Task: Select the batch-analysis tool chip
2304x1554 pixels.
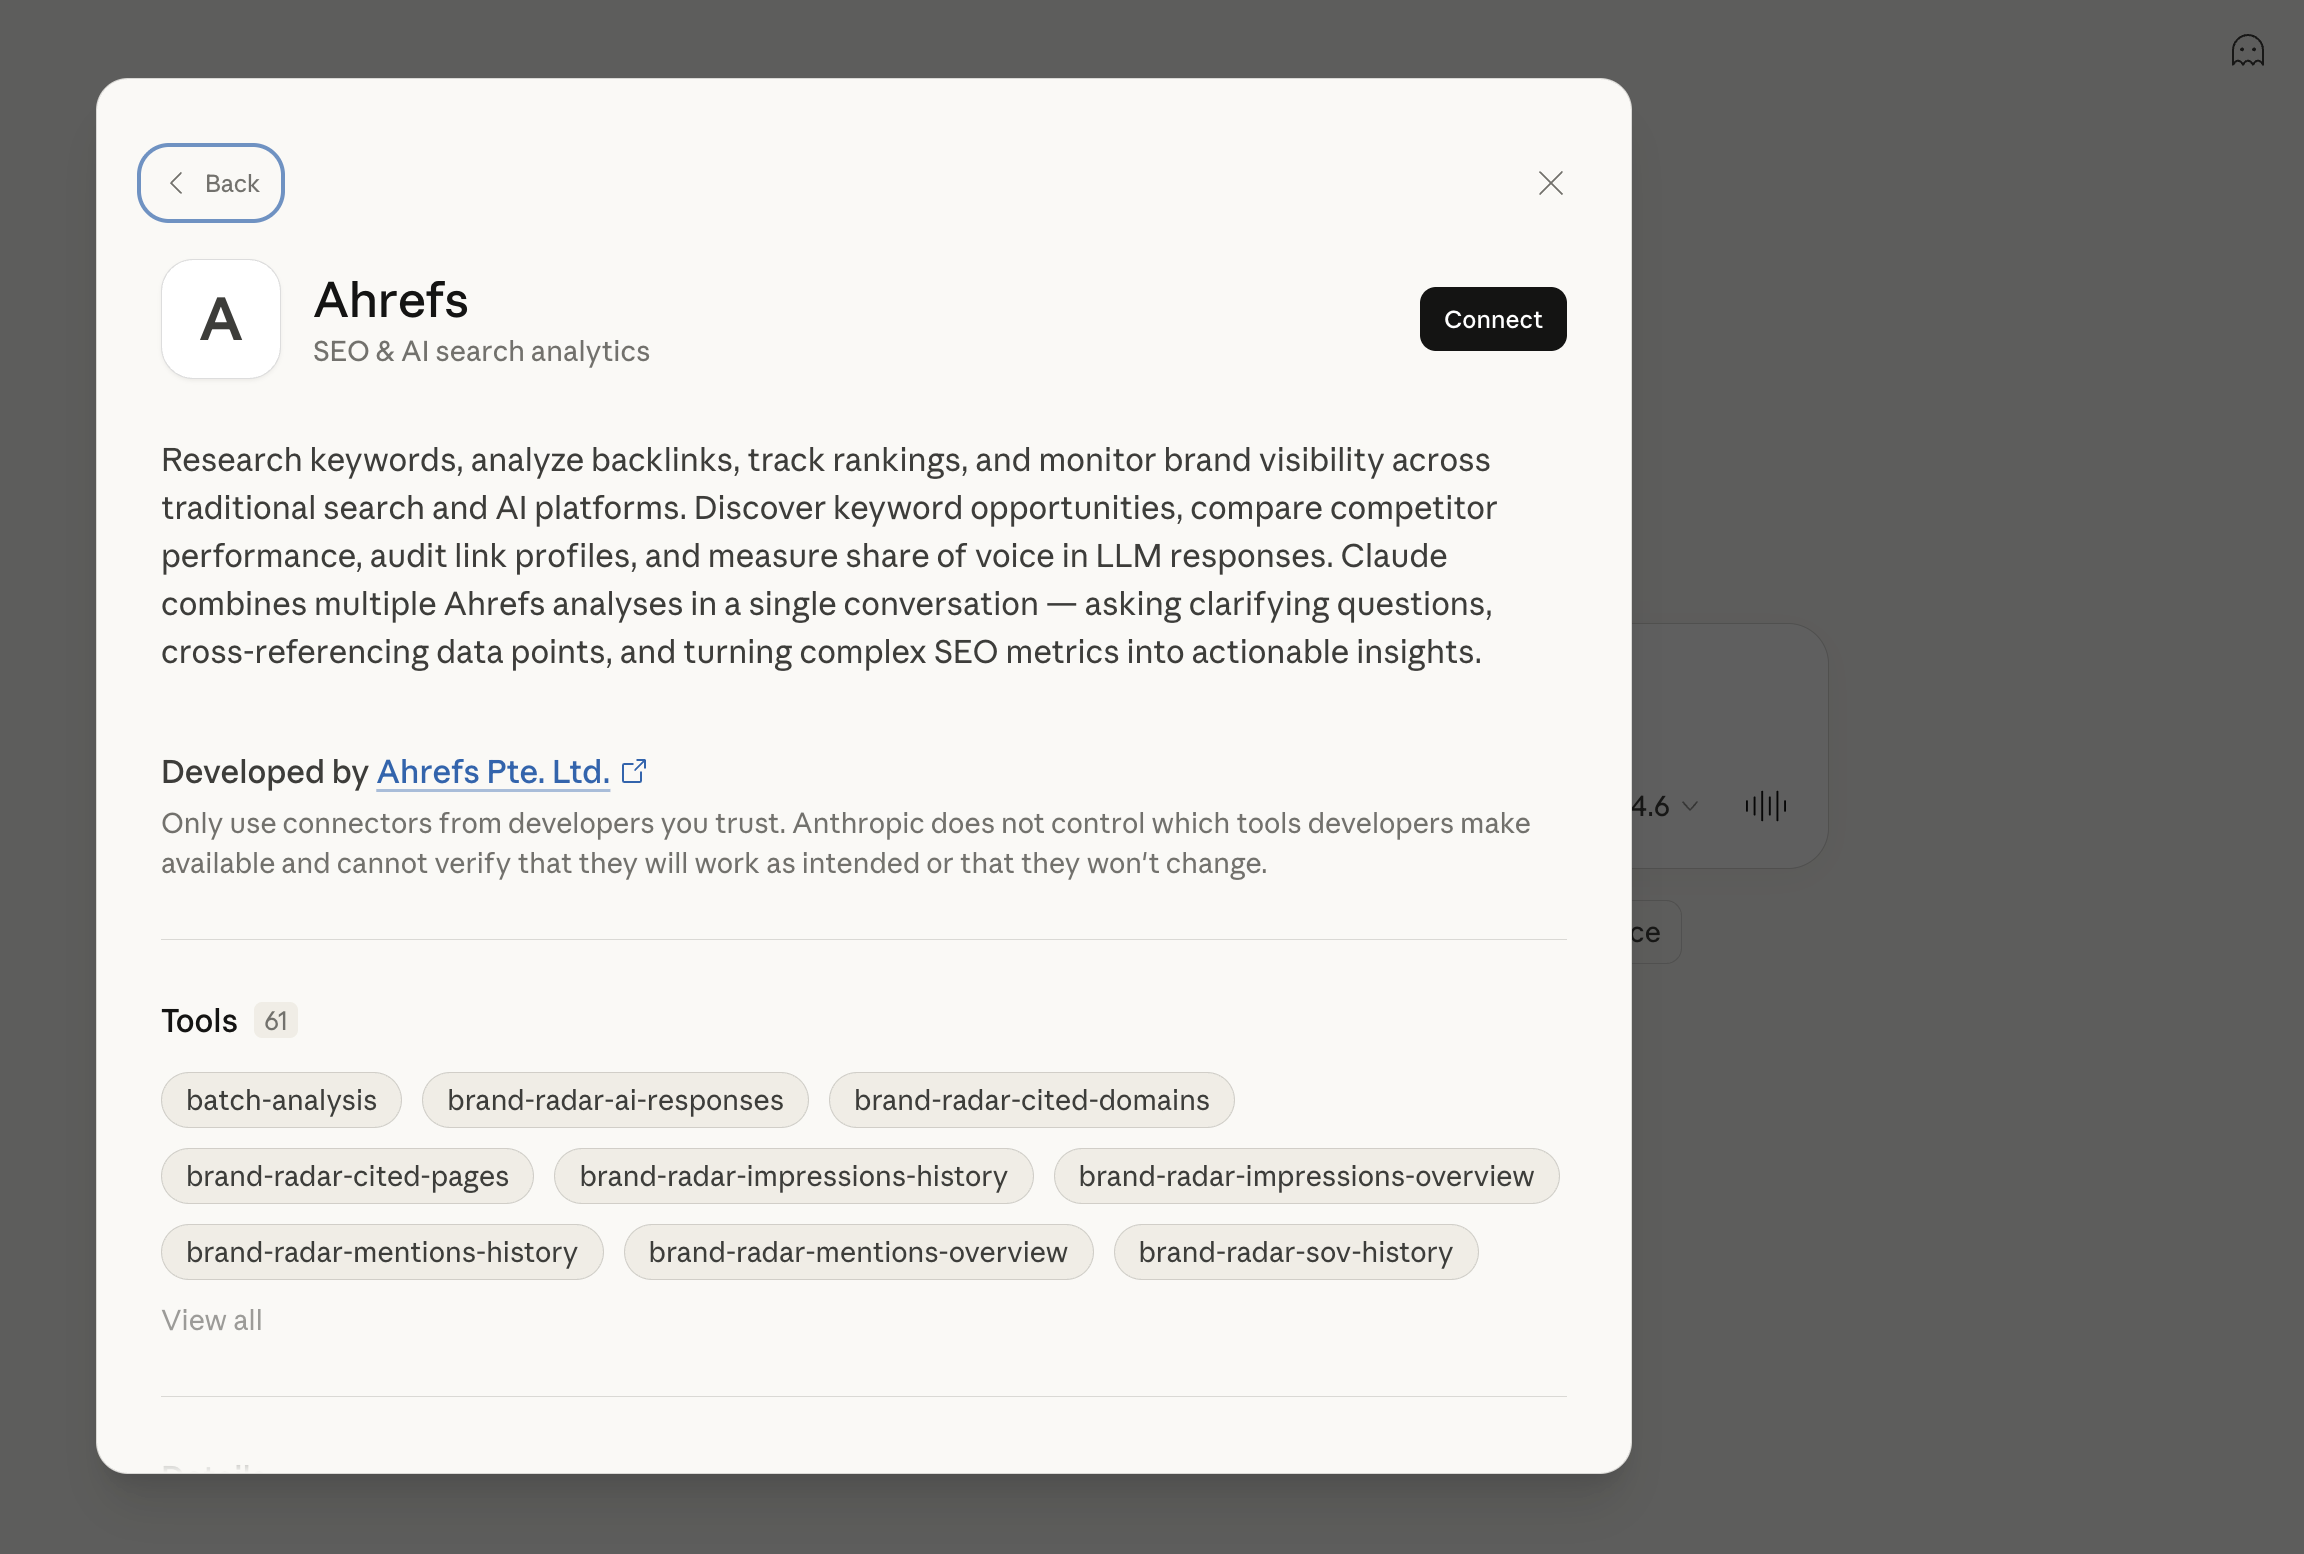Action: [x=281, y=1100]
